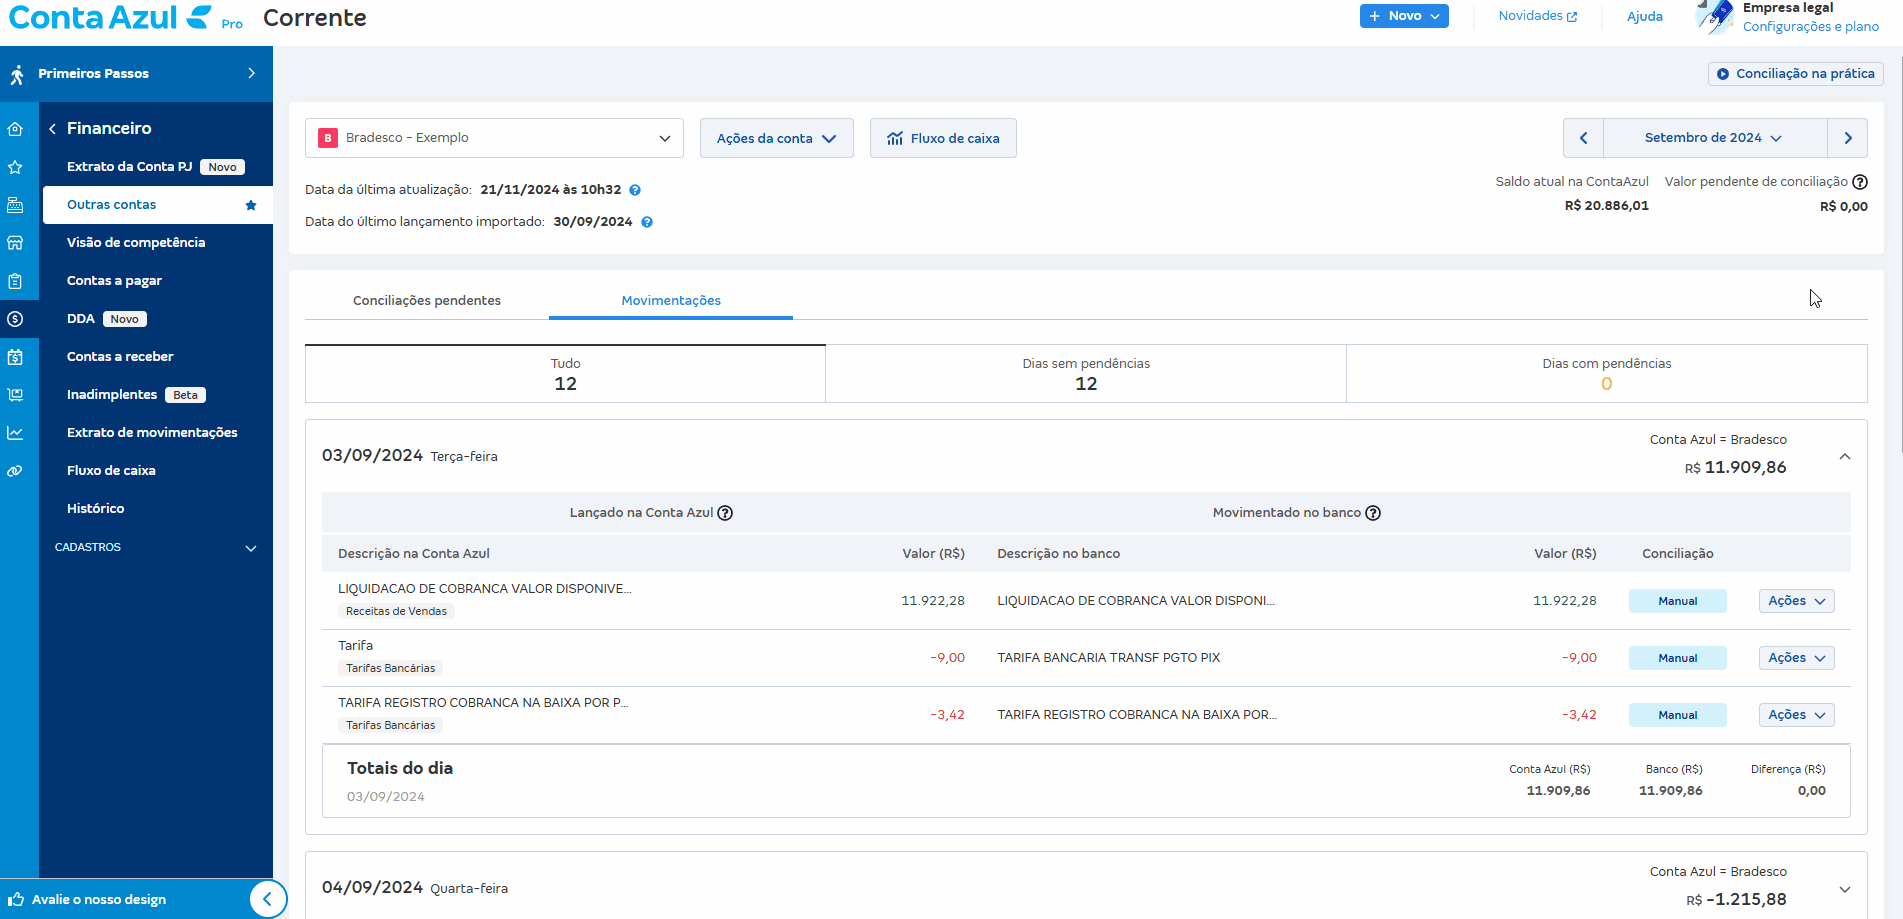
Task: Click help icon beside Lançado na Conta Azul
Action: pyautogui.click(x=726, y=513)
